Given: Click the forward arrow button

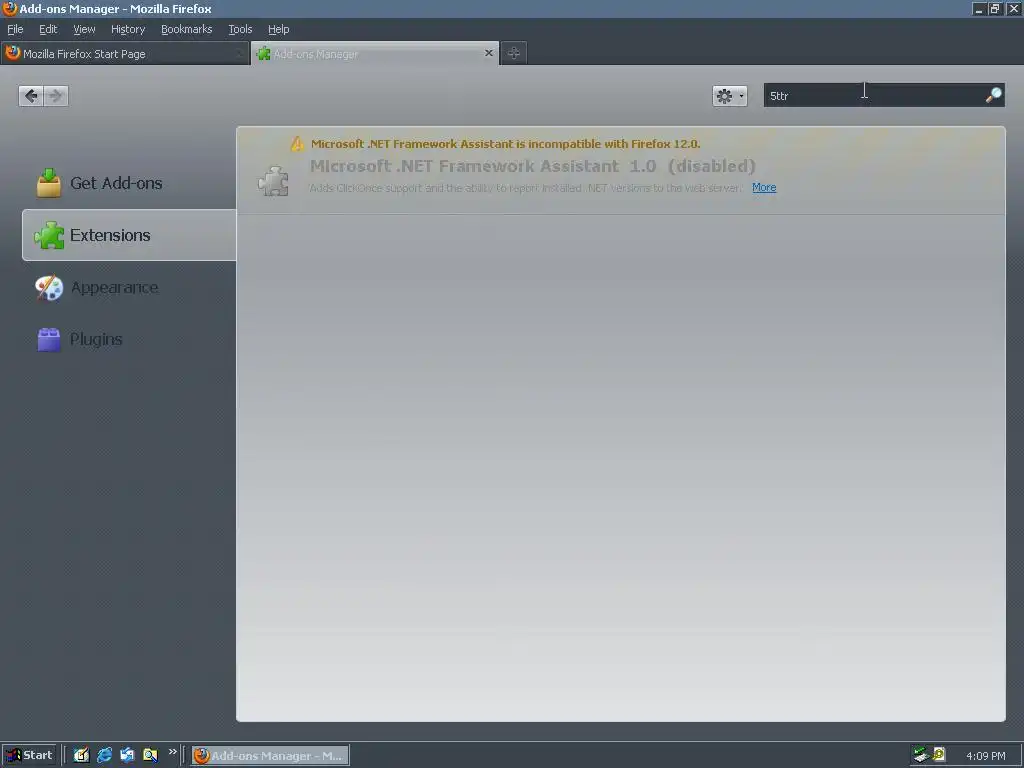Looking at the screenshot, I should pos(56,96).
